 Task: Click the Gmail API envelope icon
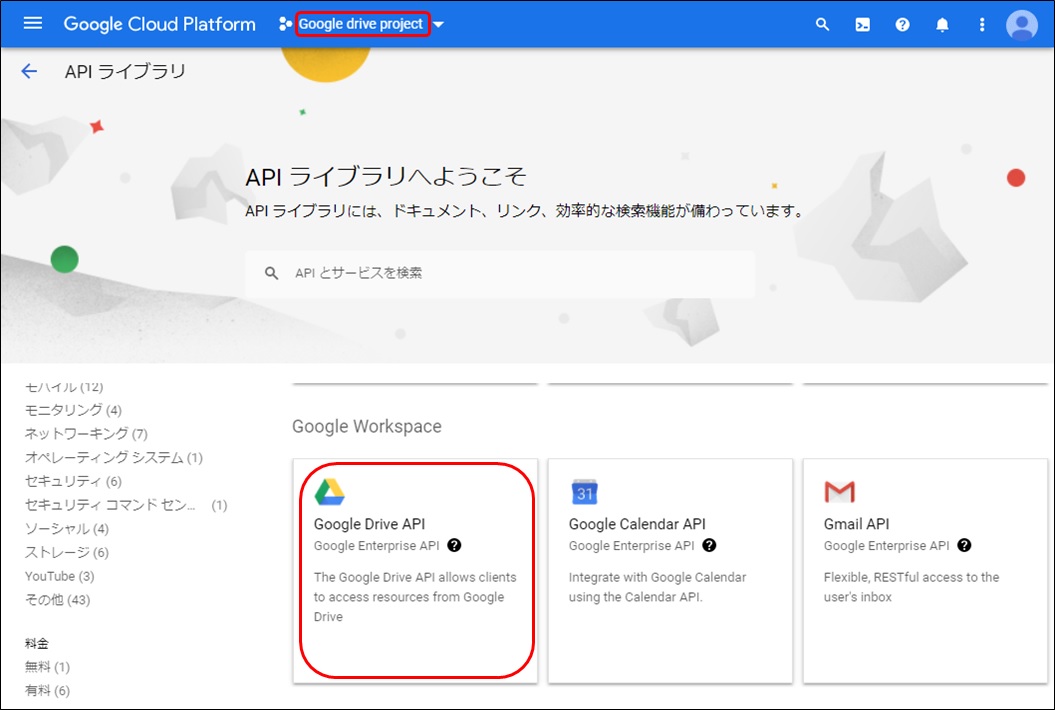click(x=840, y=491)
